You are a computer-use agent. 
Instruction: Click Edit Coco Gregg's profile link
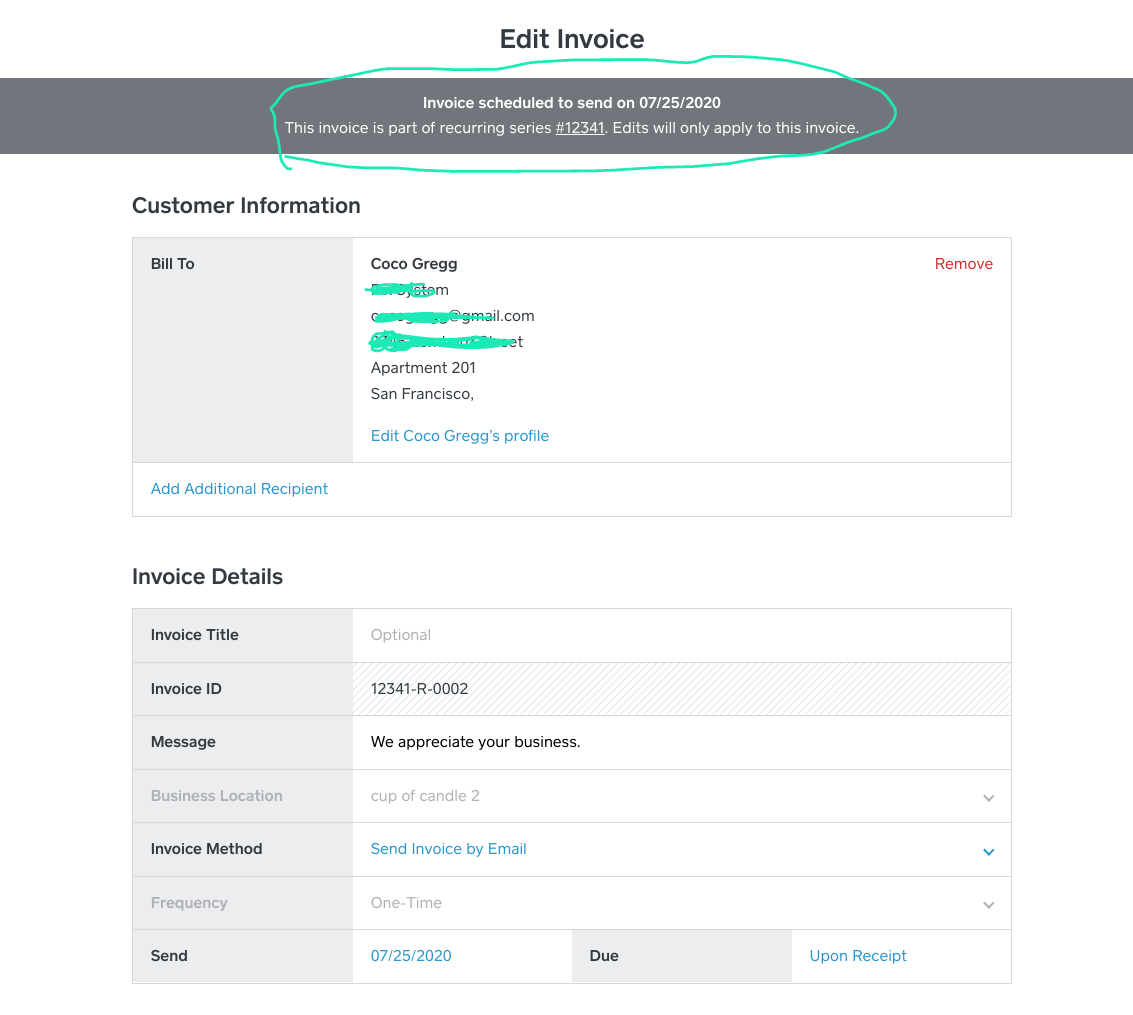(460, 436)
